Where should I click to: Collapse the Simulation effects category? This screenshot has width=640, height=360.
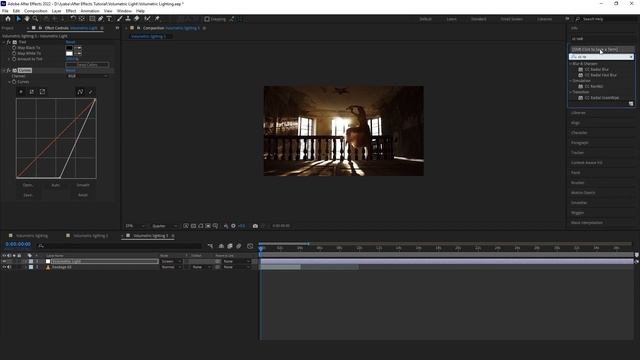pos(571,81)
